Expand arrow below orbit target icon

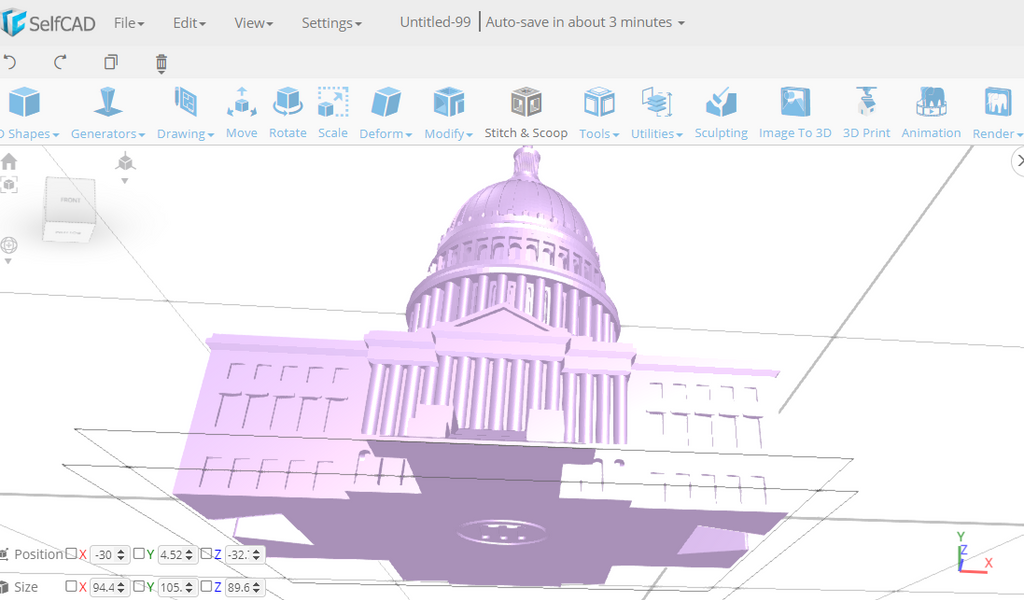pyautogui.click(x=8, y=261)
